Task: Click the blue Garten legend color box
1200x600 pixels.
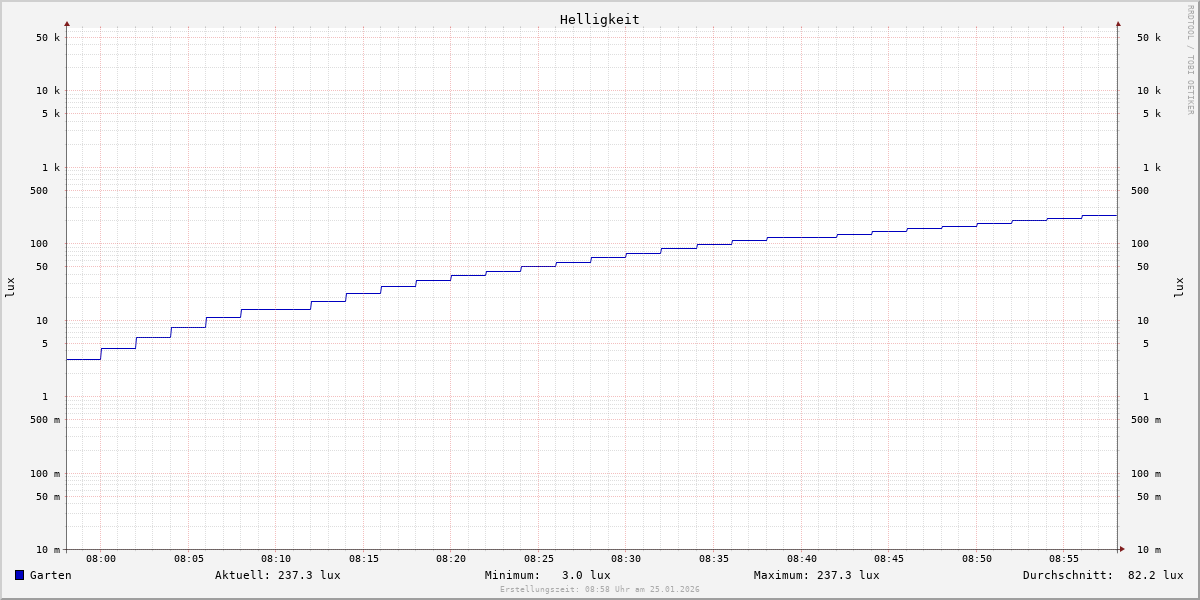Action: point(19,575)
